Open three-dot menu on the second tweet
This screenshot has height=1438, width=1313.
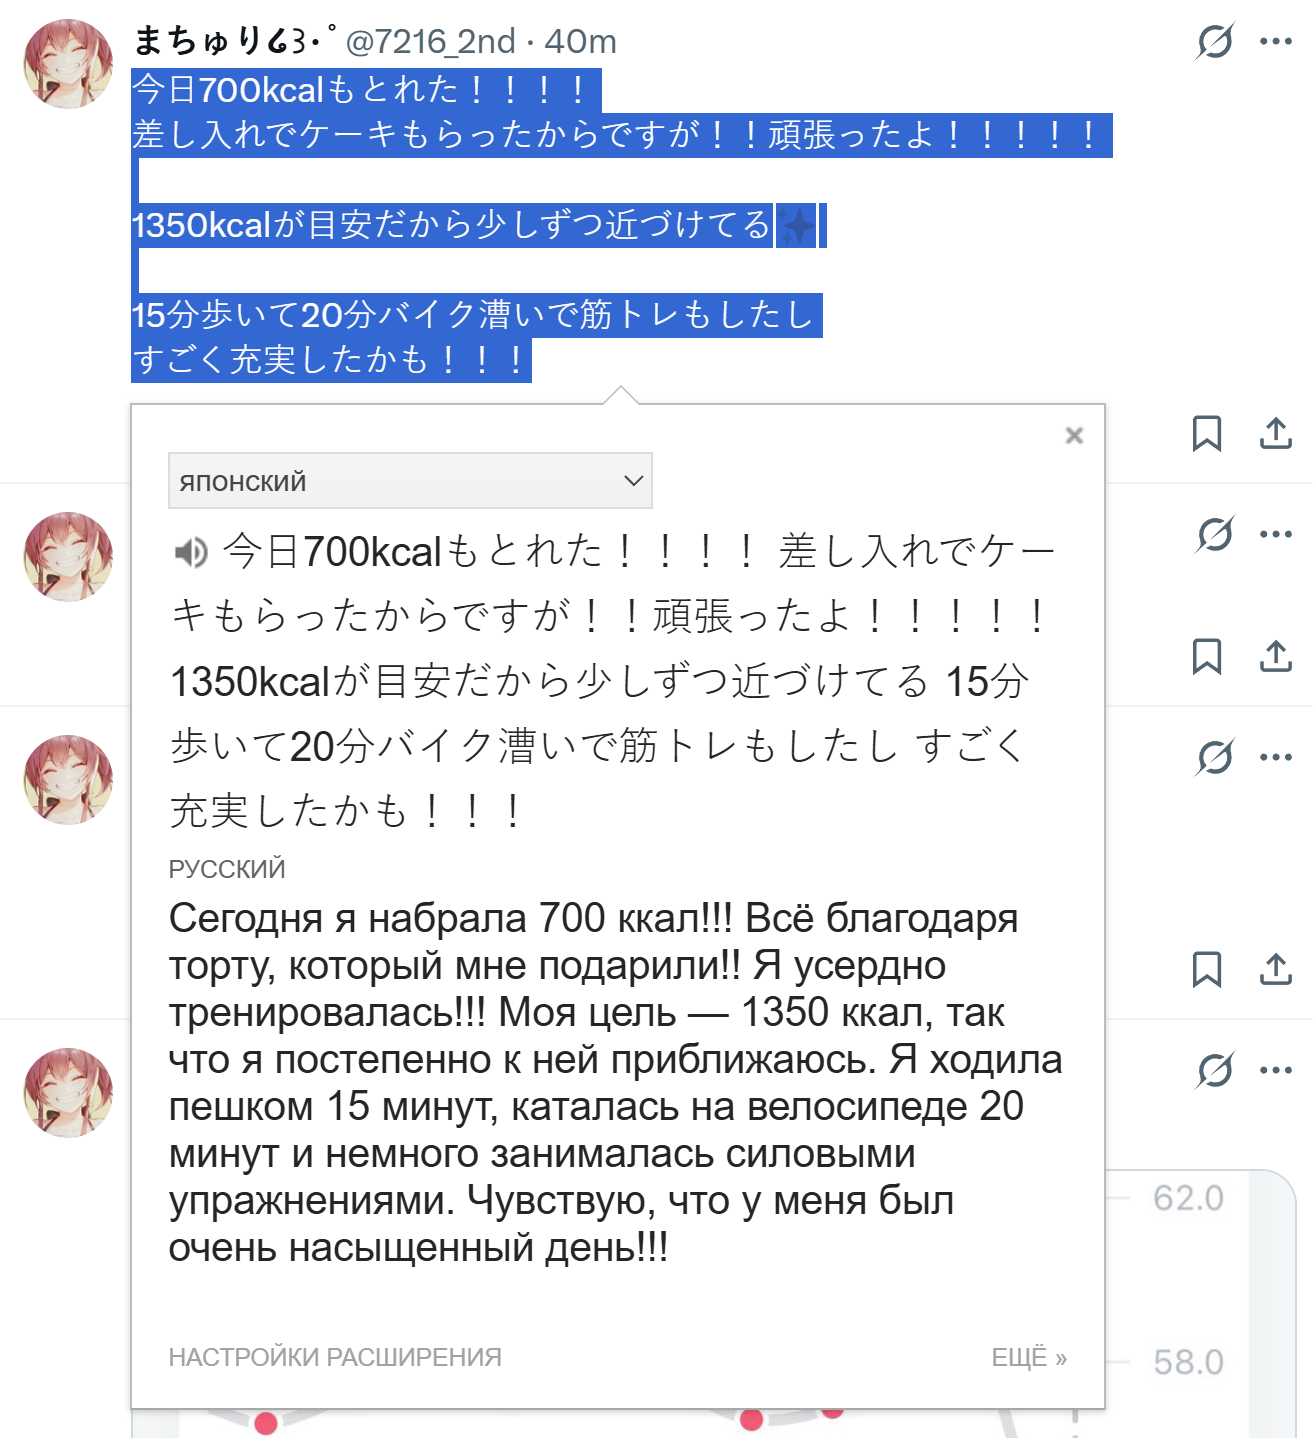tap(1276, 534)
